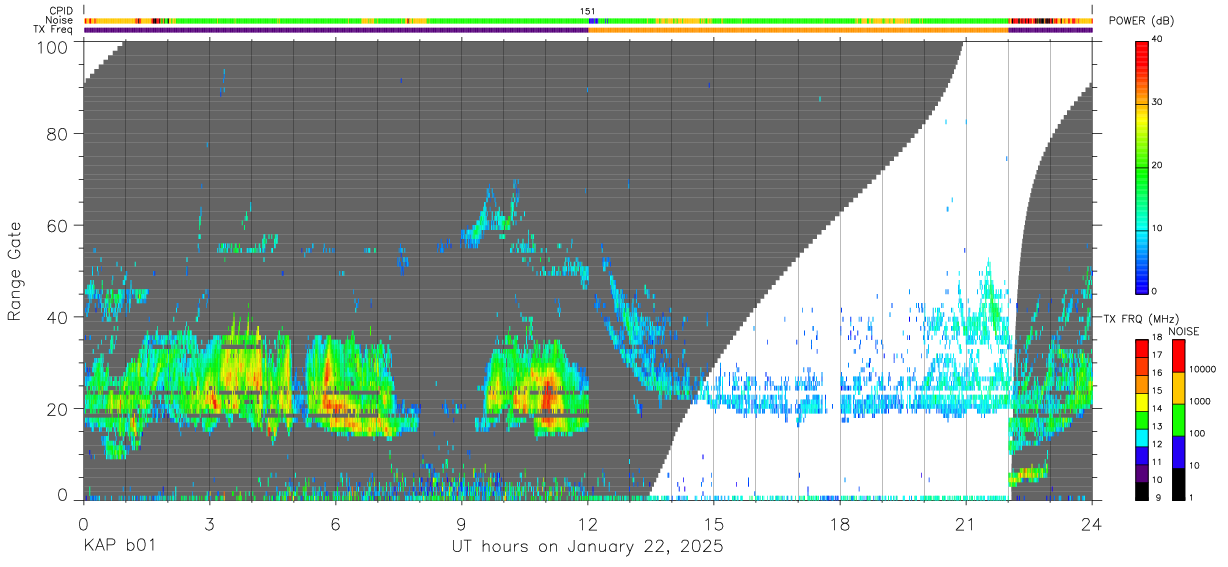Click UT hour tick 9 on time axis

point(462,525)
